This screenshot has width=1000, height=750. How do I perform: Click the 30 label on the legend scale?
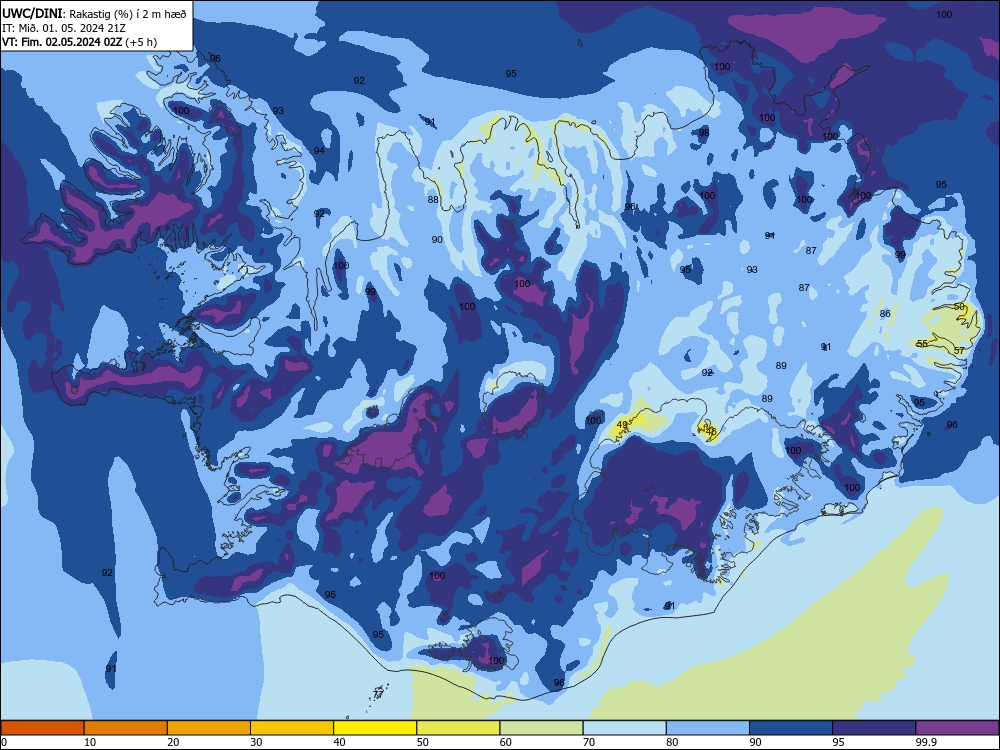[256, 742]
